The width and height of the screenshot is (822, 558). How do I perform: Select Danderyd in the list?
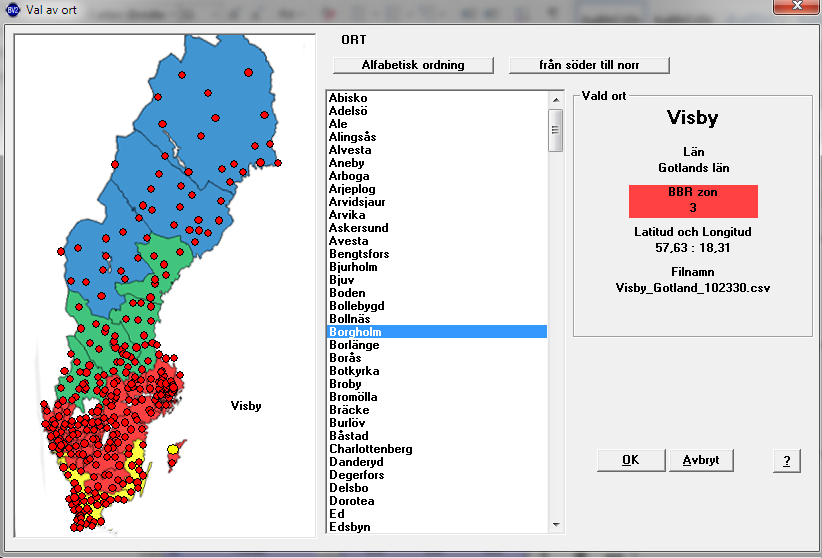[437, 462]
